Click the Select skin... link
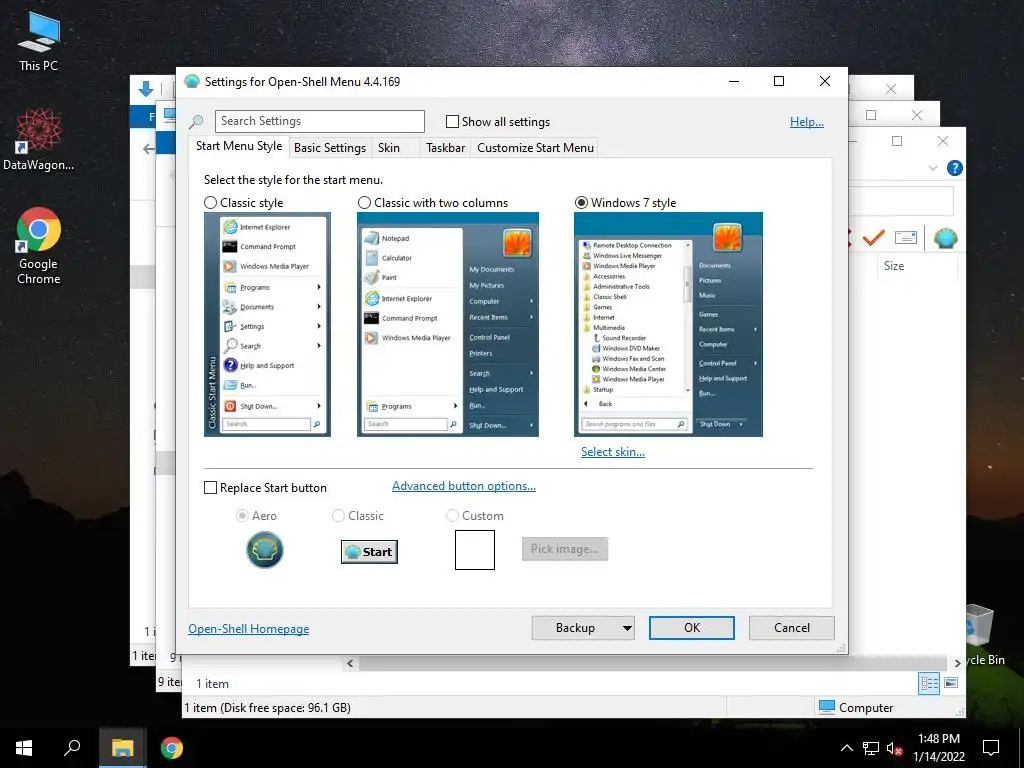The height and width of the screenshot is (768, 1024). point(613,452)
